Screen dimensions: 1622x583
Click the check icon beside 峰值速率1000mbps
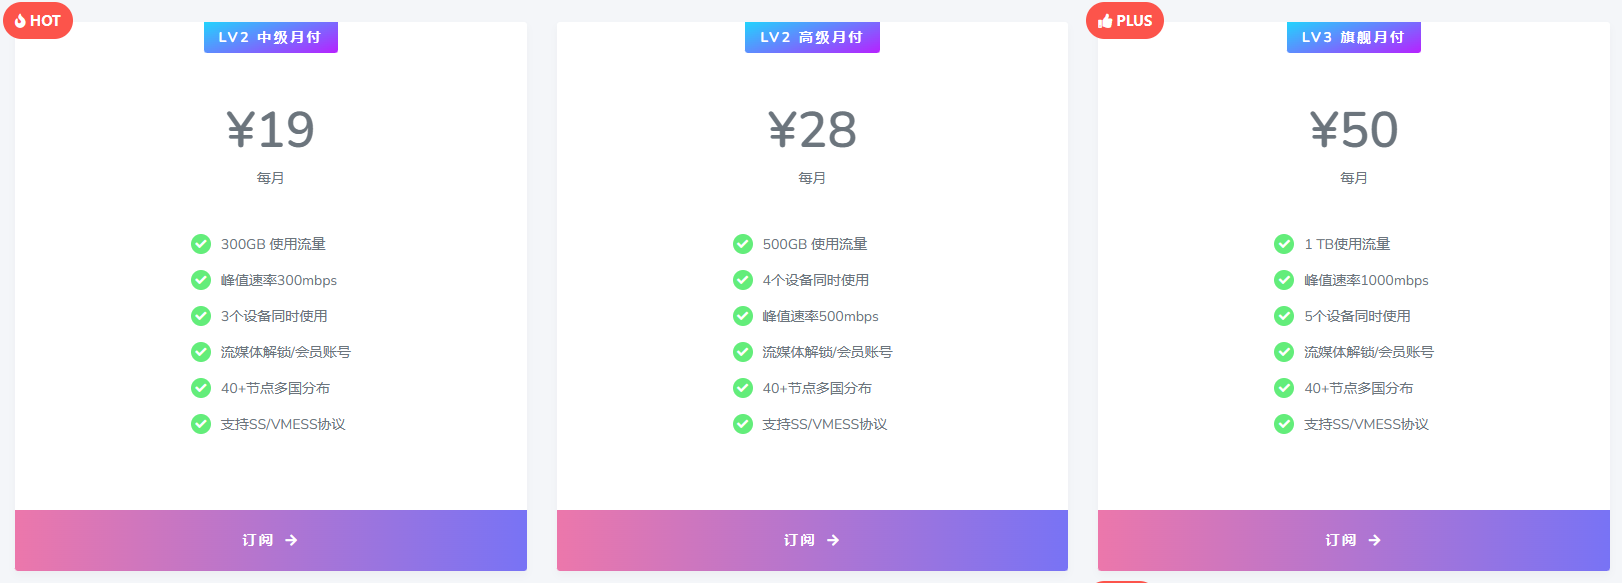pyautogui.click(x=1284, y=280)
